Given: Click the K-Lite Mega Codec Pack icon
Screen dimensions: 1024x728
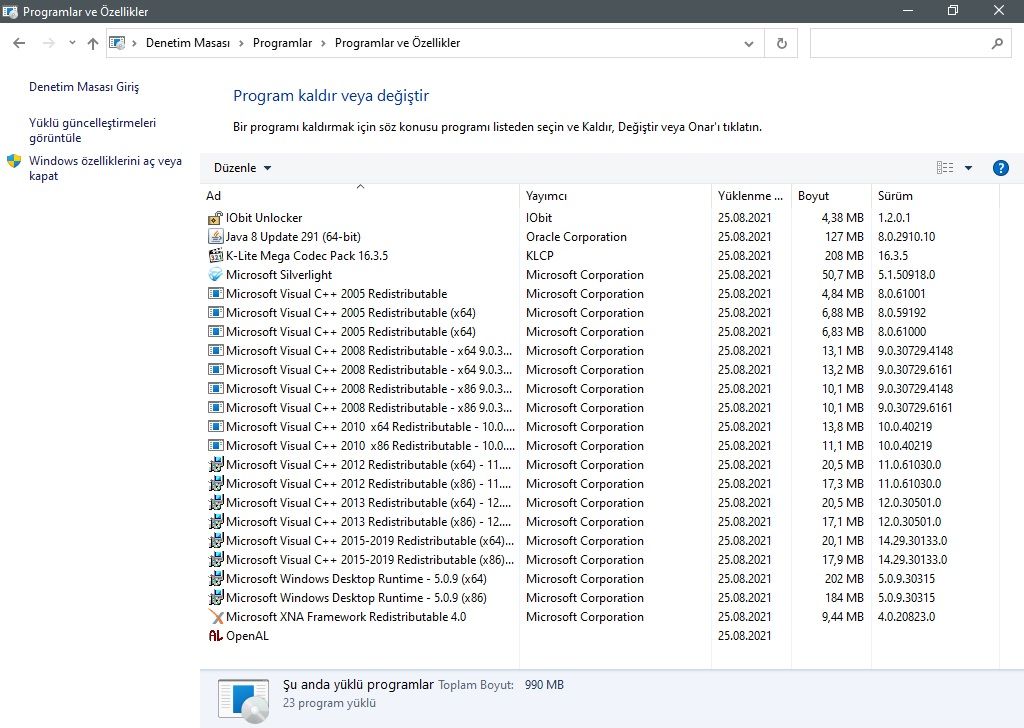Looking at the screenshot, I should pyautogui.click(x=216, y=256).
